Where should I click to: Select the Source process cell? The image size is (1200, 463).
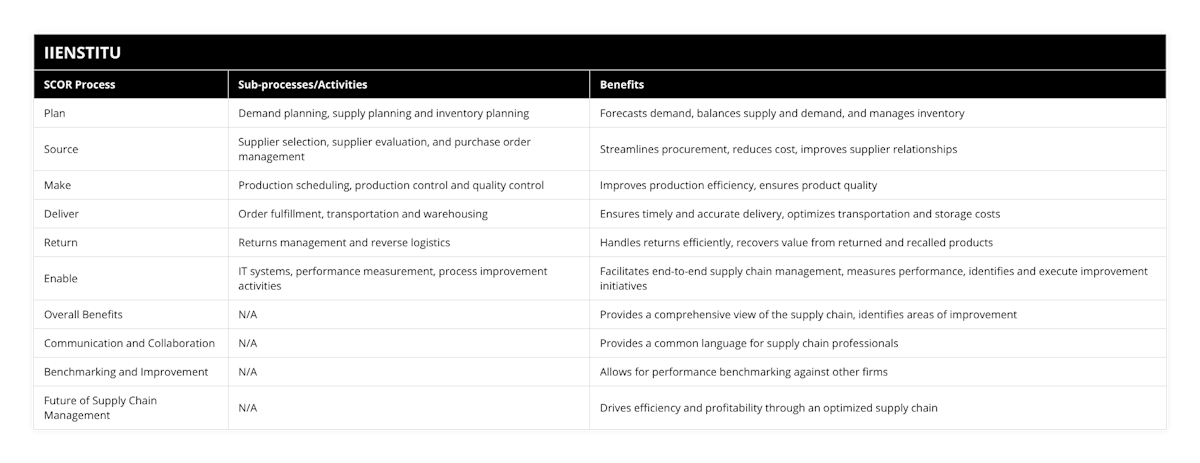tap(61, 149)
